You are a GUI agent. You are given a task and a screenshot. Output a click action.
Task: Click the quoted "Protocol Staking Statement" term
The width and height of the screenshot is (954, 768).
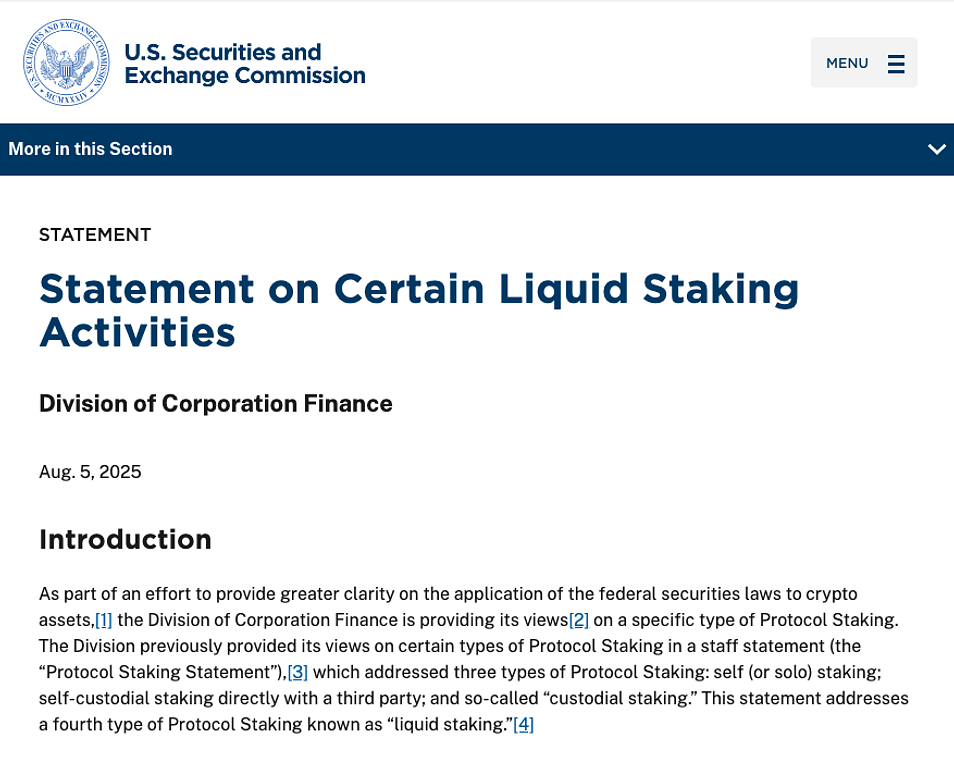click(x=160, y=672)
